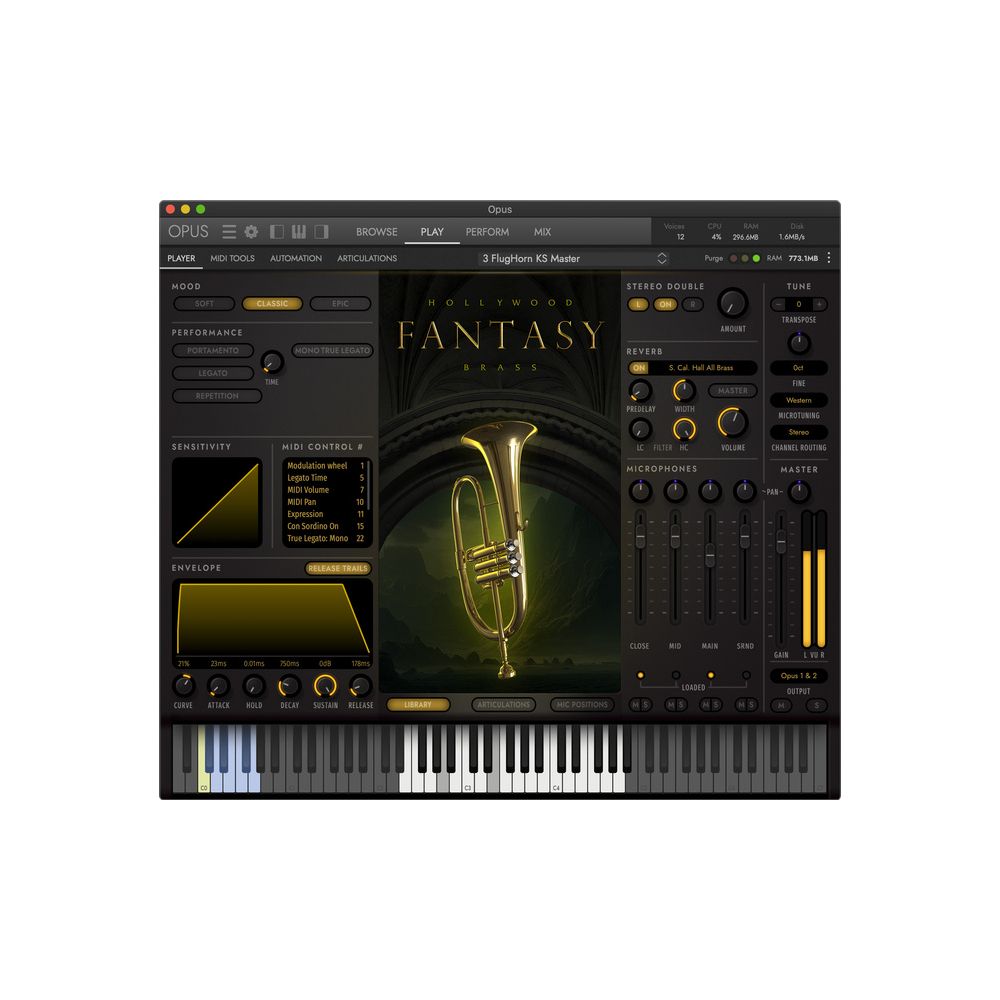Image resolution: width=1000 pixels, height=1000 pixels.
Task: Click the green Purge indicator dot
Action: 756,258
